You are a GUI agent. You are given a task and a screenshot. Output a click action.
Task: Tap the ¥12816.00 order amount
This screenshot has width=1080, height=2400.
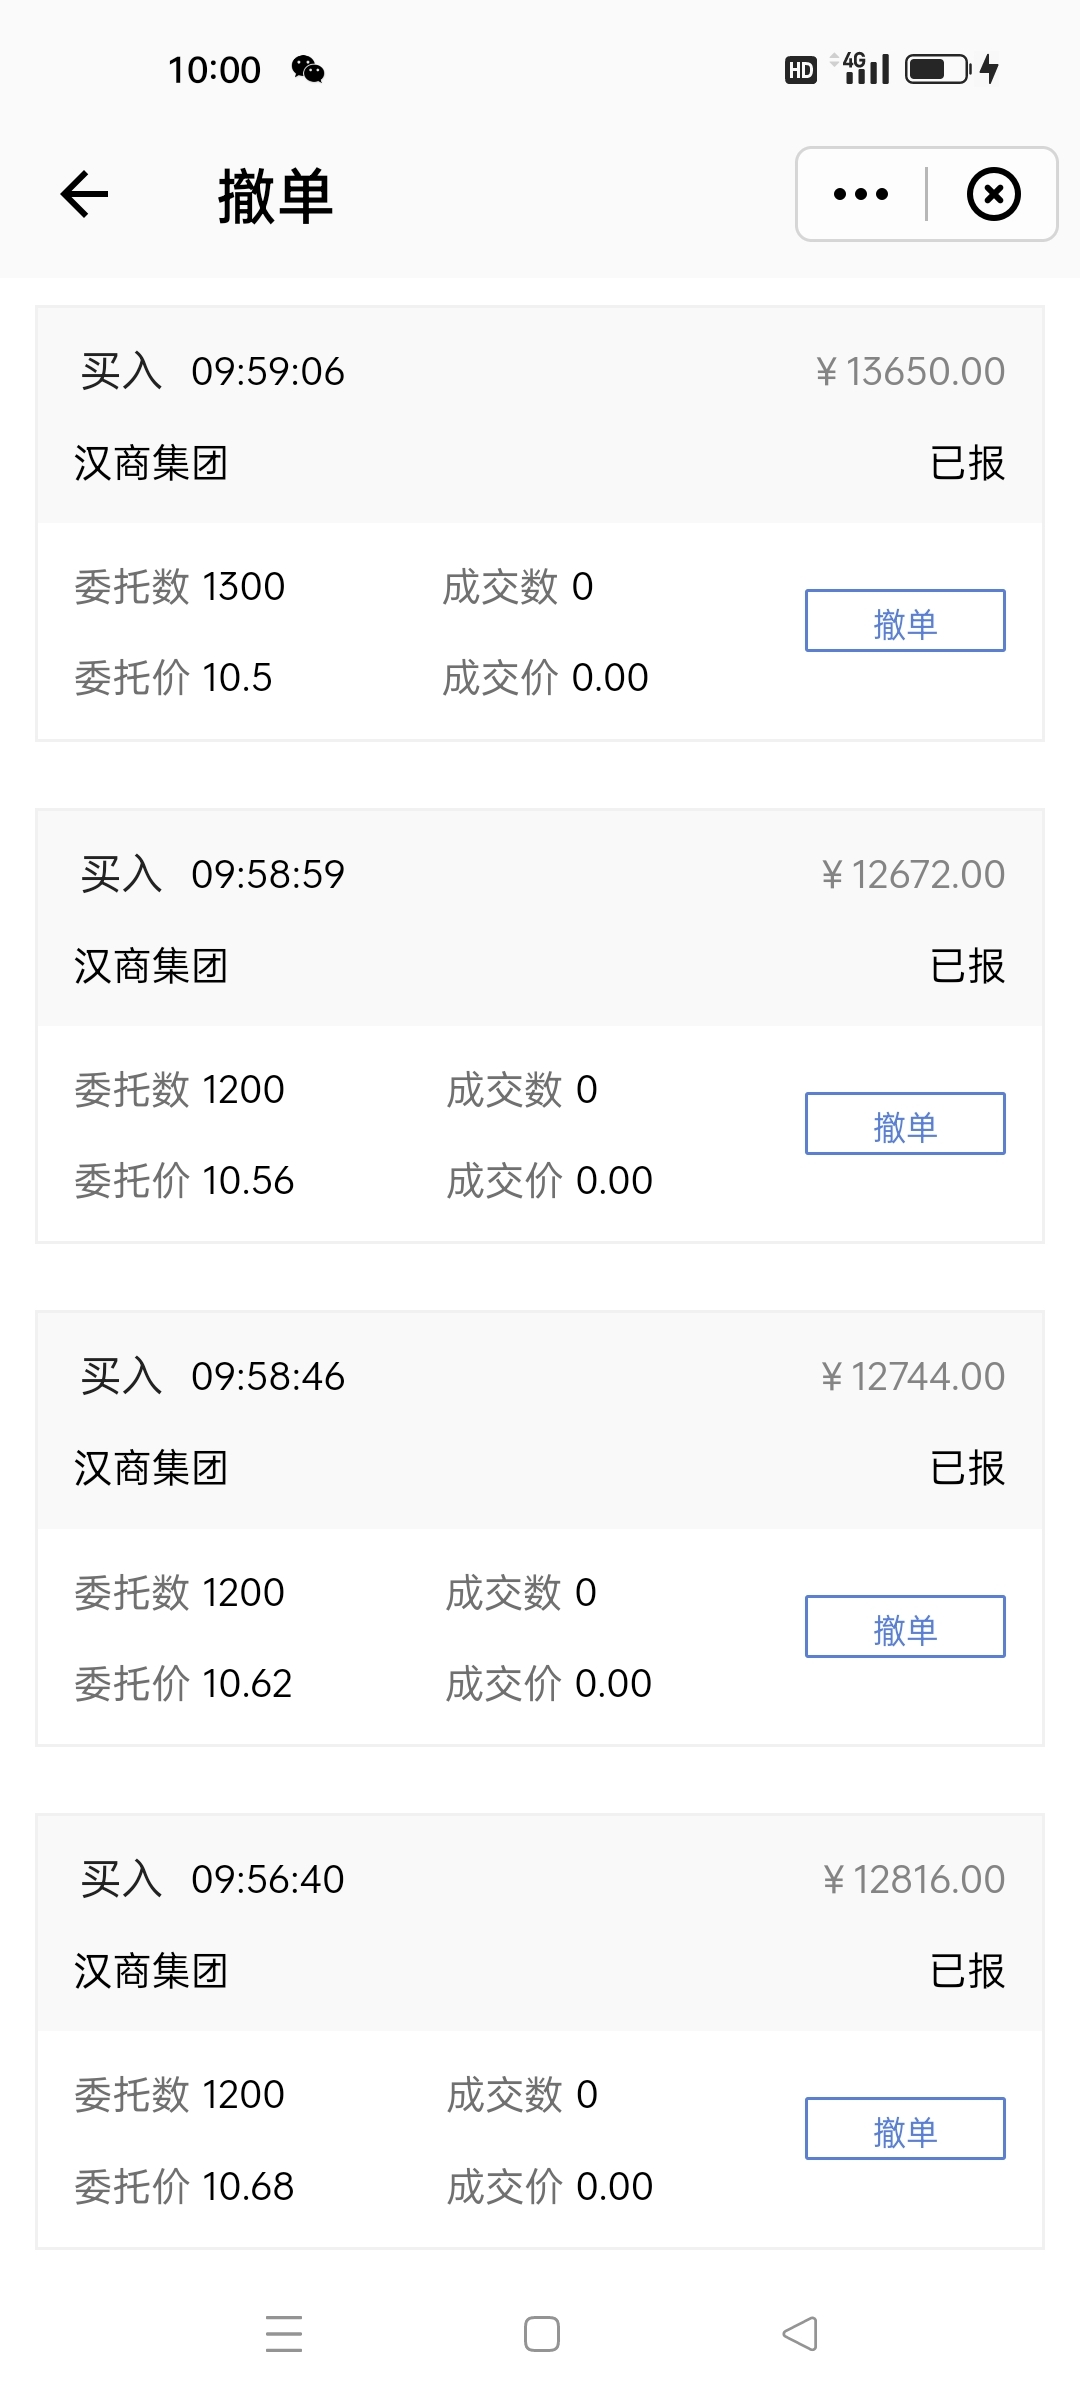[x=914, y=1880]
